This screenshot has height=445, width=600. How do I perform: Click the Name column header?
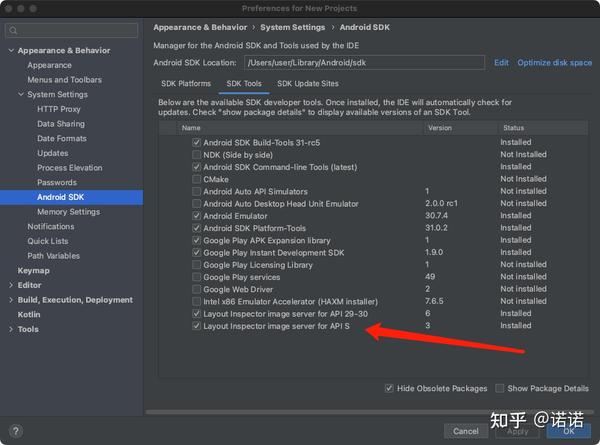[x=191, y=128]
